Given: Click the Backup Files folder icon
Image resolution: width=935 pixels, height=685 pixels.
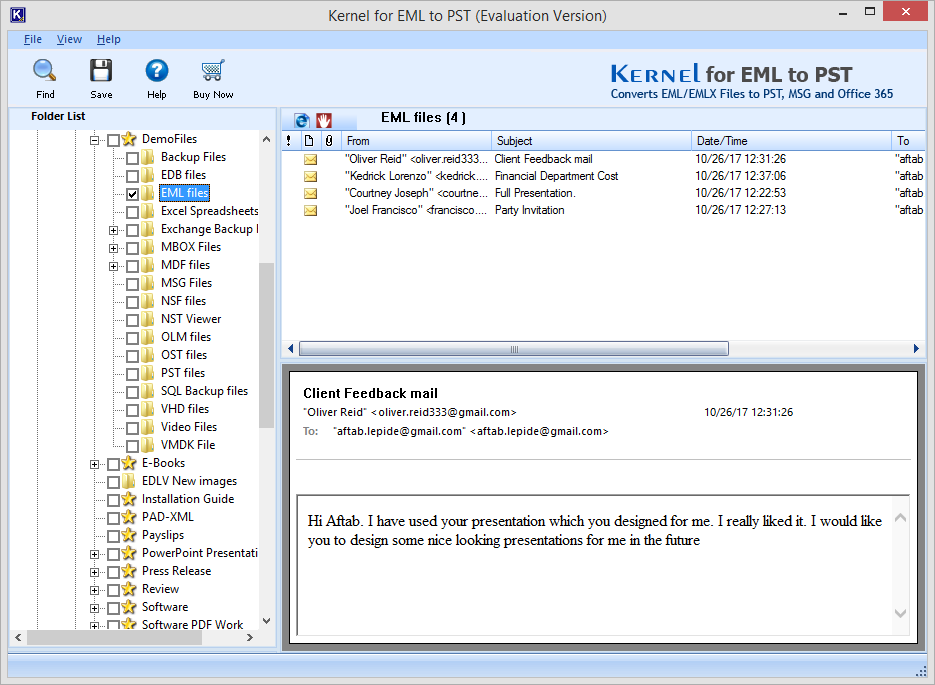Looking at the screenshot, I should (x=147, y=157).
